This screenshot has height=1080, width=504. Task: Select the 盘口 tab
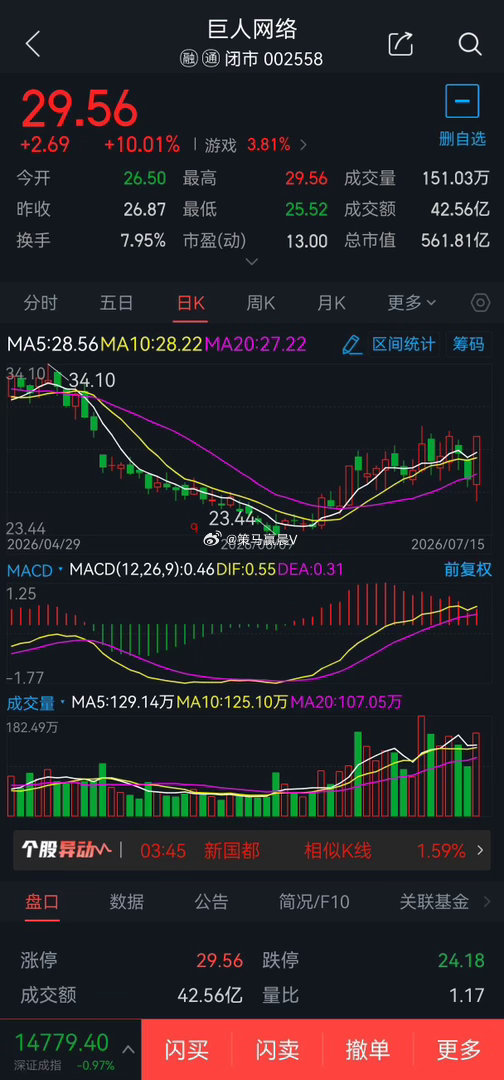pos(43,902)
